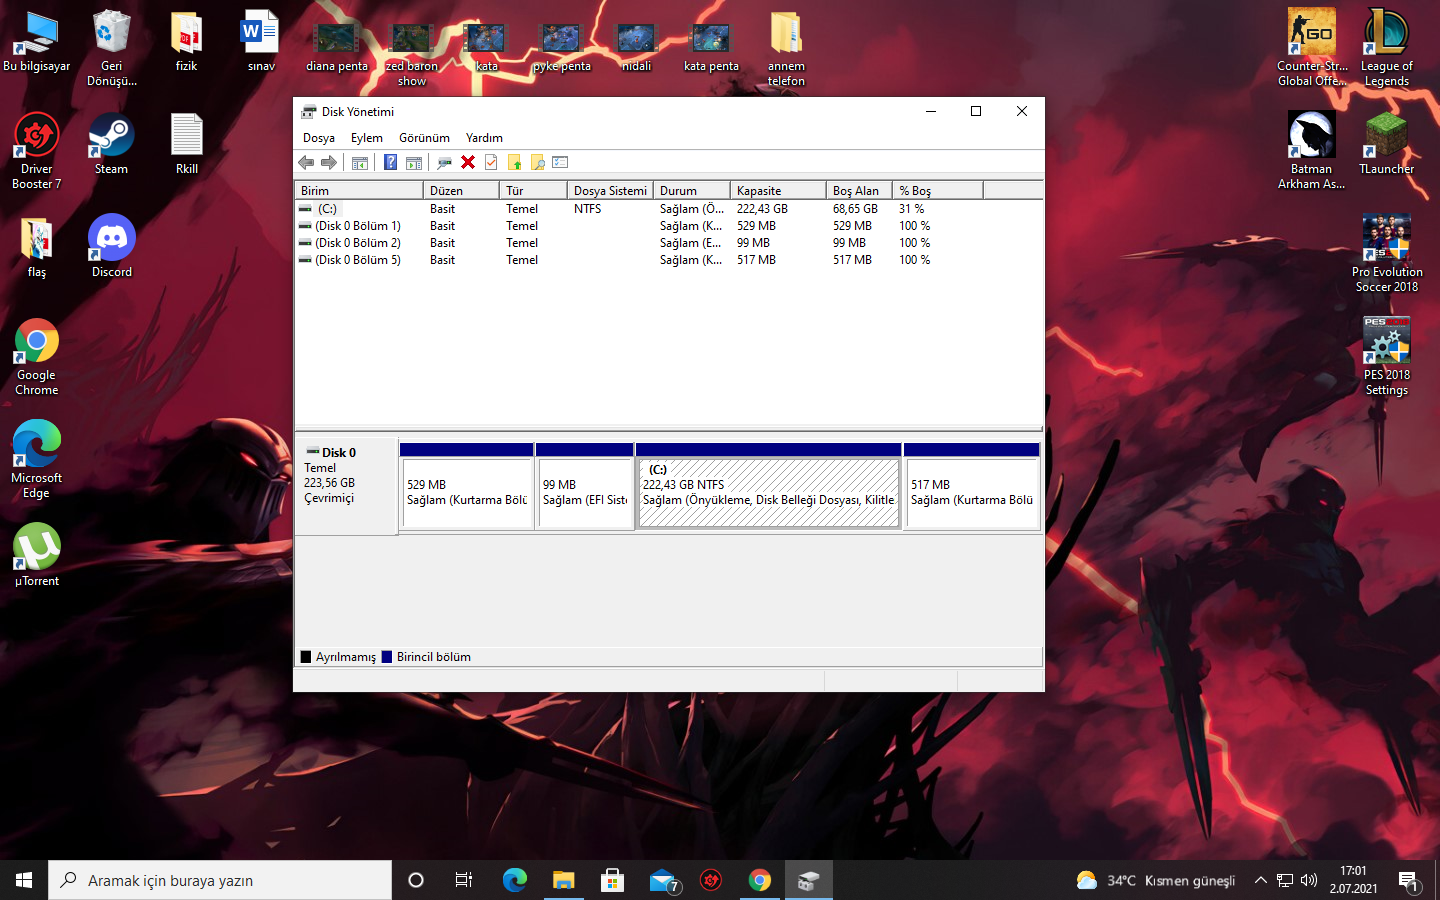Screen dimensions: 1440x900
Task: Select the 517 MB recovery partition block
Action: (x=972, y=486)
